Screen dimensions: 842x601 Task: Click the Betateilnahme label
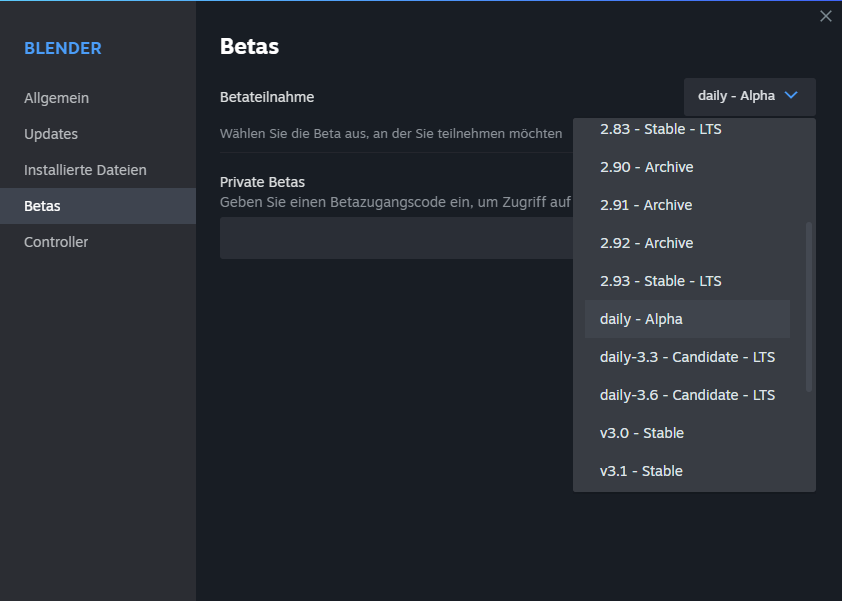point(267,97)
